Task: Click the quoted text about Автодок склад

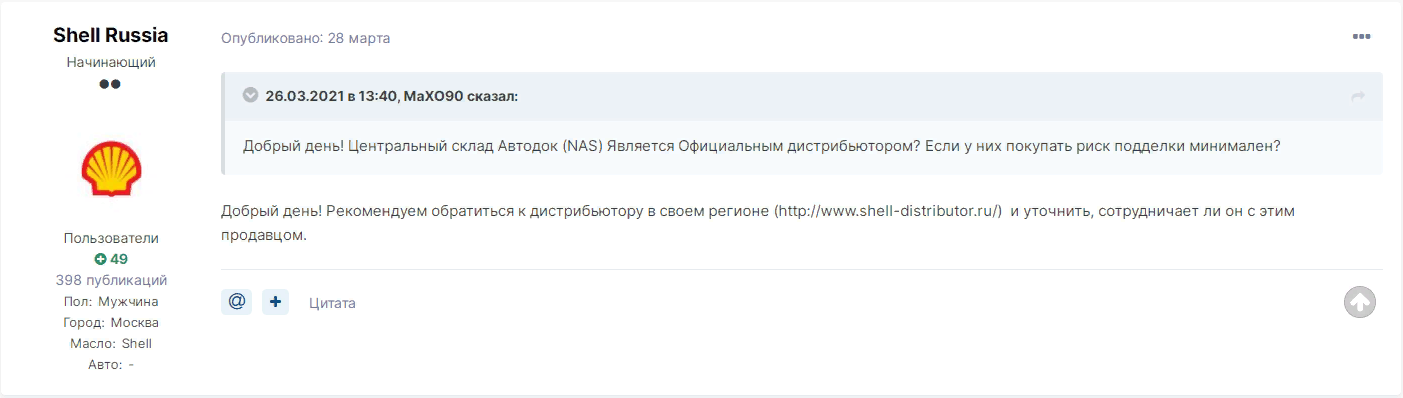Action: tap(762, 146)
